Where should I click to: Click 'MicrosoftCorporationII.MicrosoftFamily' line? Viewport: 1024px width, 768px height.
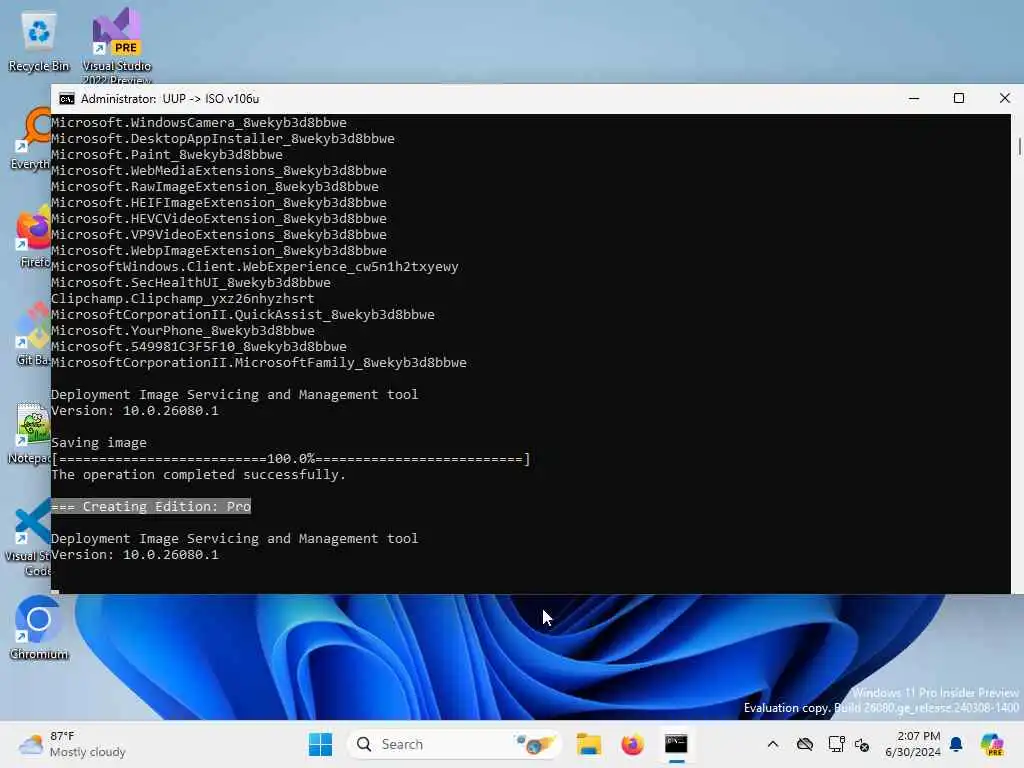(x=259, y=362)
